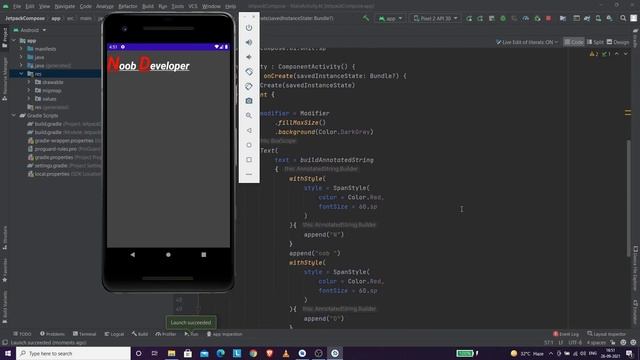640x360 pixels.
Task: Open the File menu
Action: [17, 6]
